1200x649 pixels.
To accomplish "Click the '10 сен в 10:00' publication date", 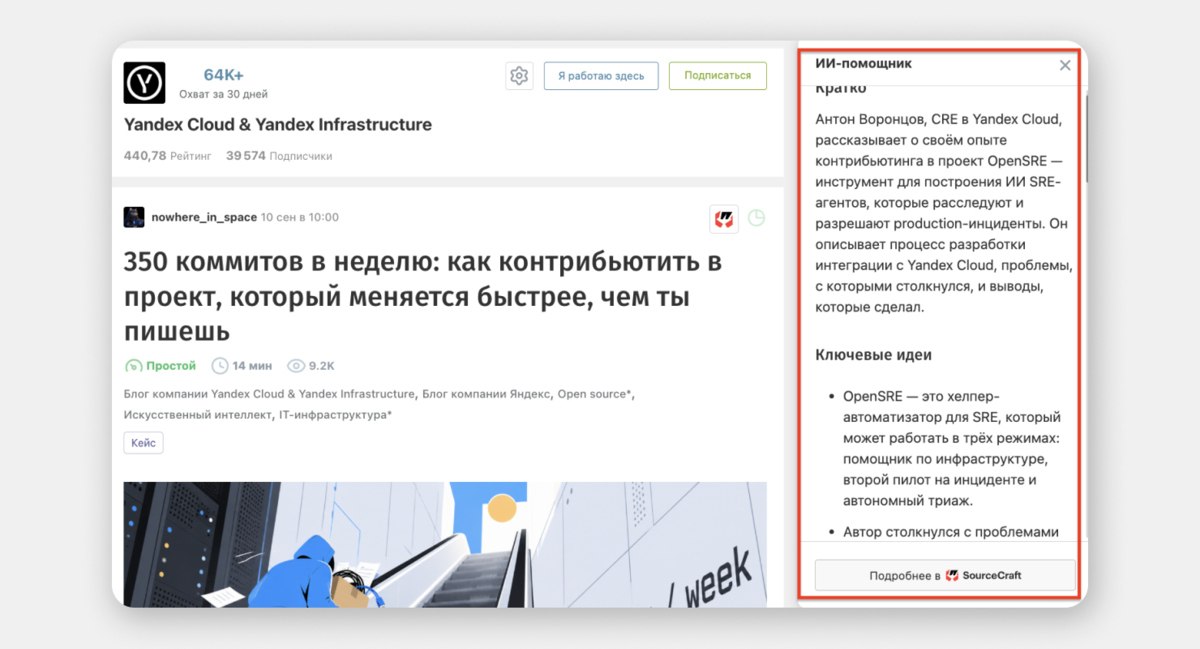I will pos(300,217).
